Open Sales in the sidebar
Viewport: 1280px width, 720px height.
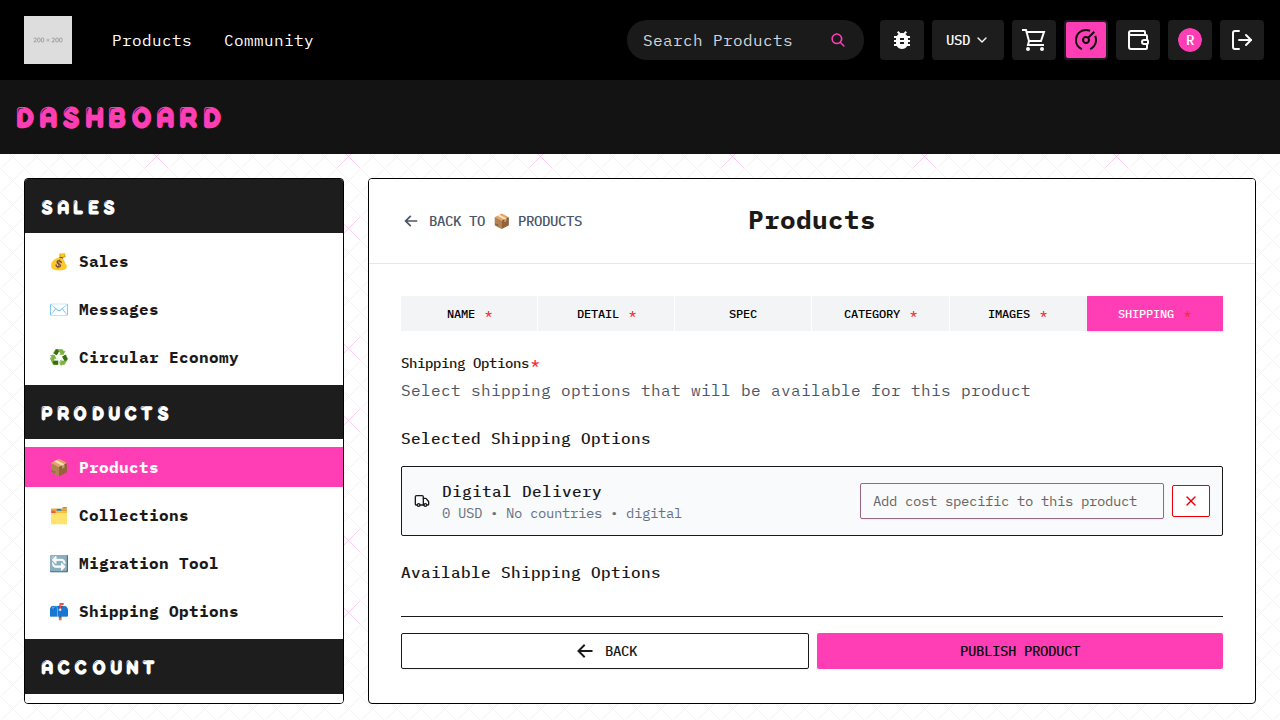184,262
